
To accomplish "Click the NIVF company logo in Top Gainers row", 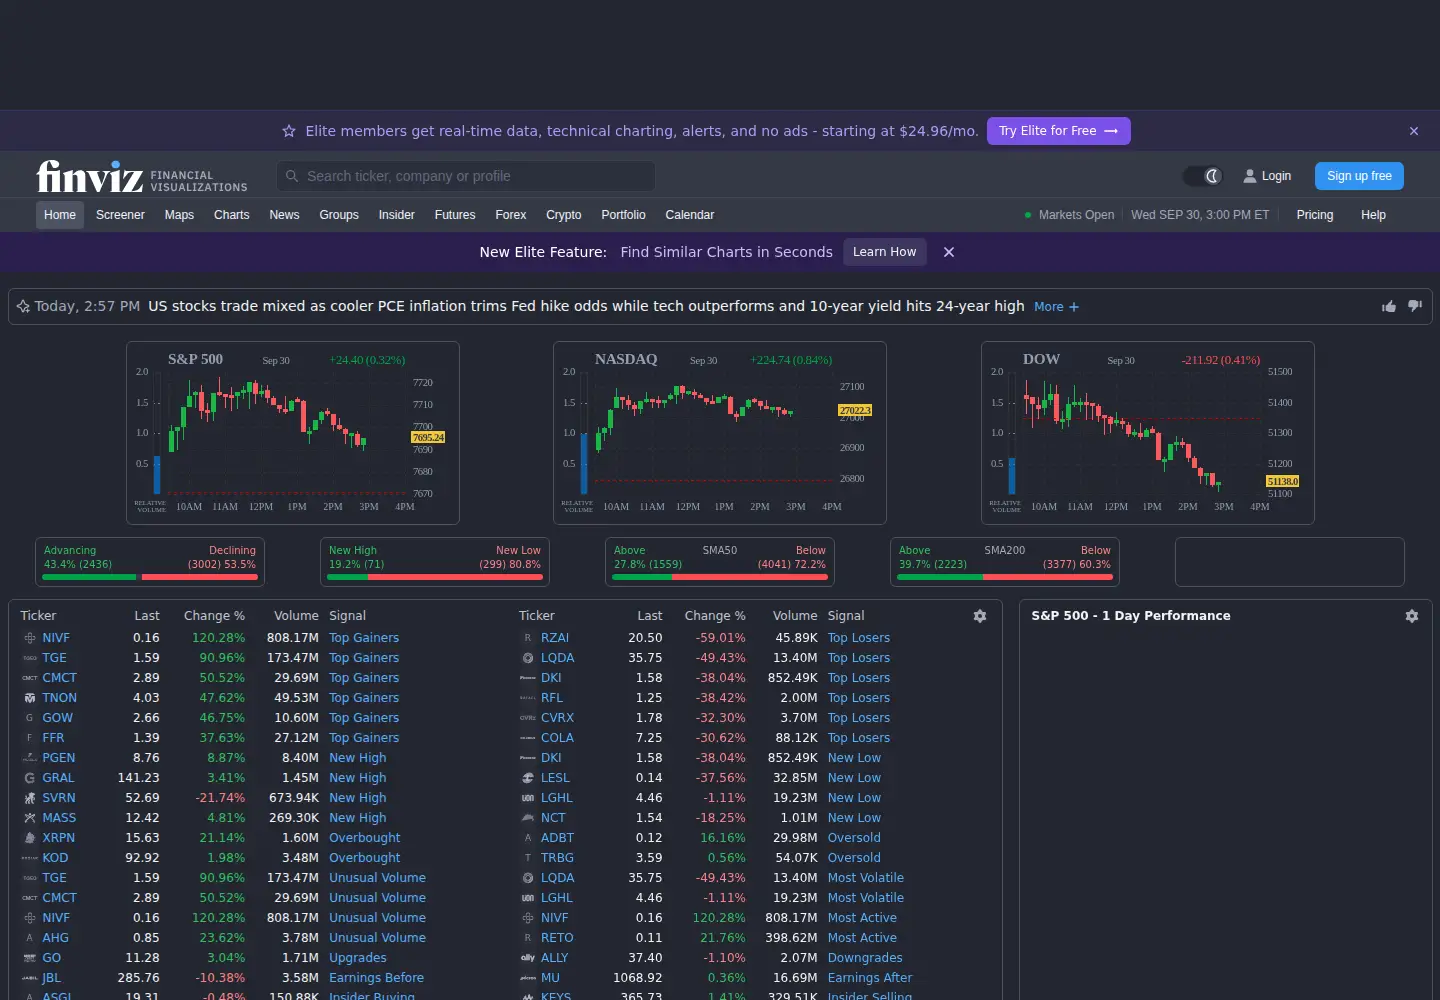I will tap(30, 638).
